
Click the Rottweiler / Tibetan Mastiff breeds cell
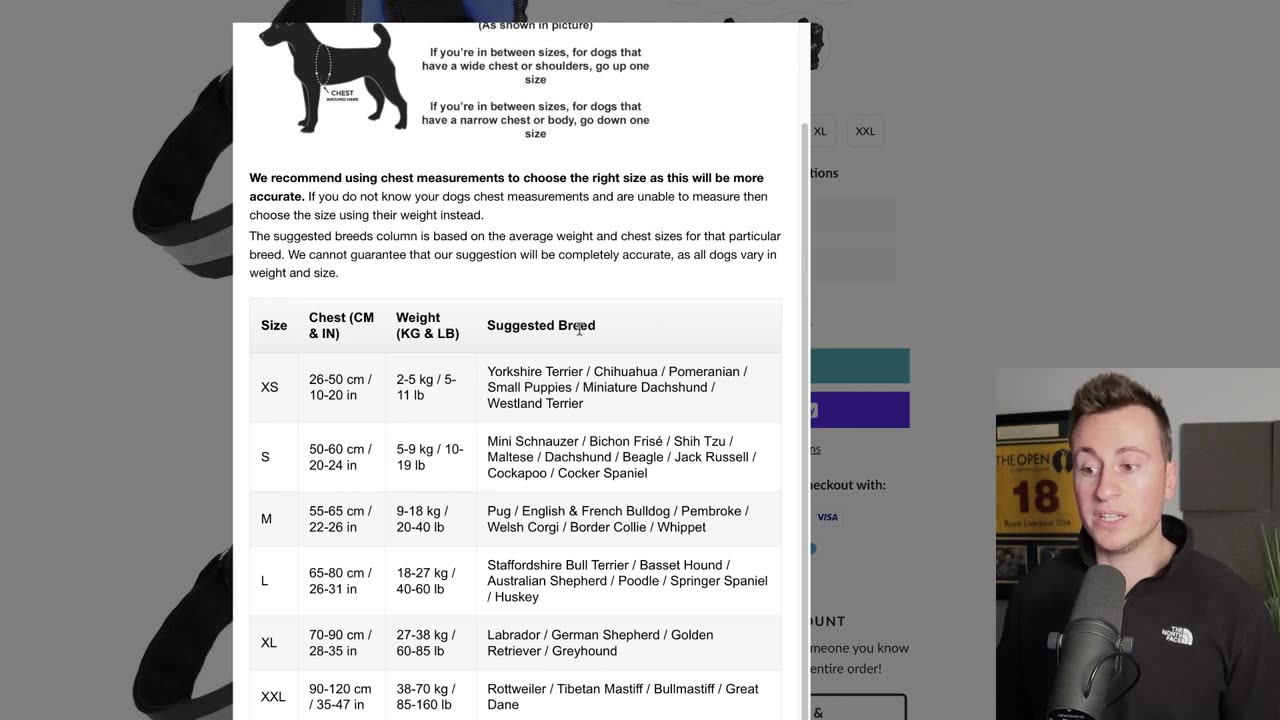coord(628,697)
